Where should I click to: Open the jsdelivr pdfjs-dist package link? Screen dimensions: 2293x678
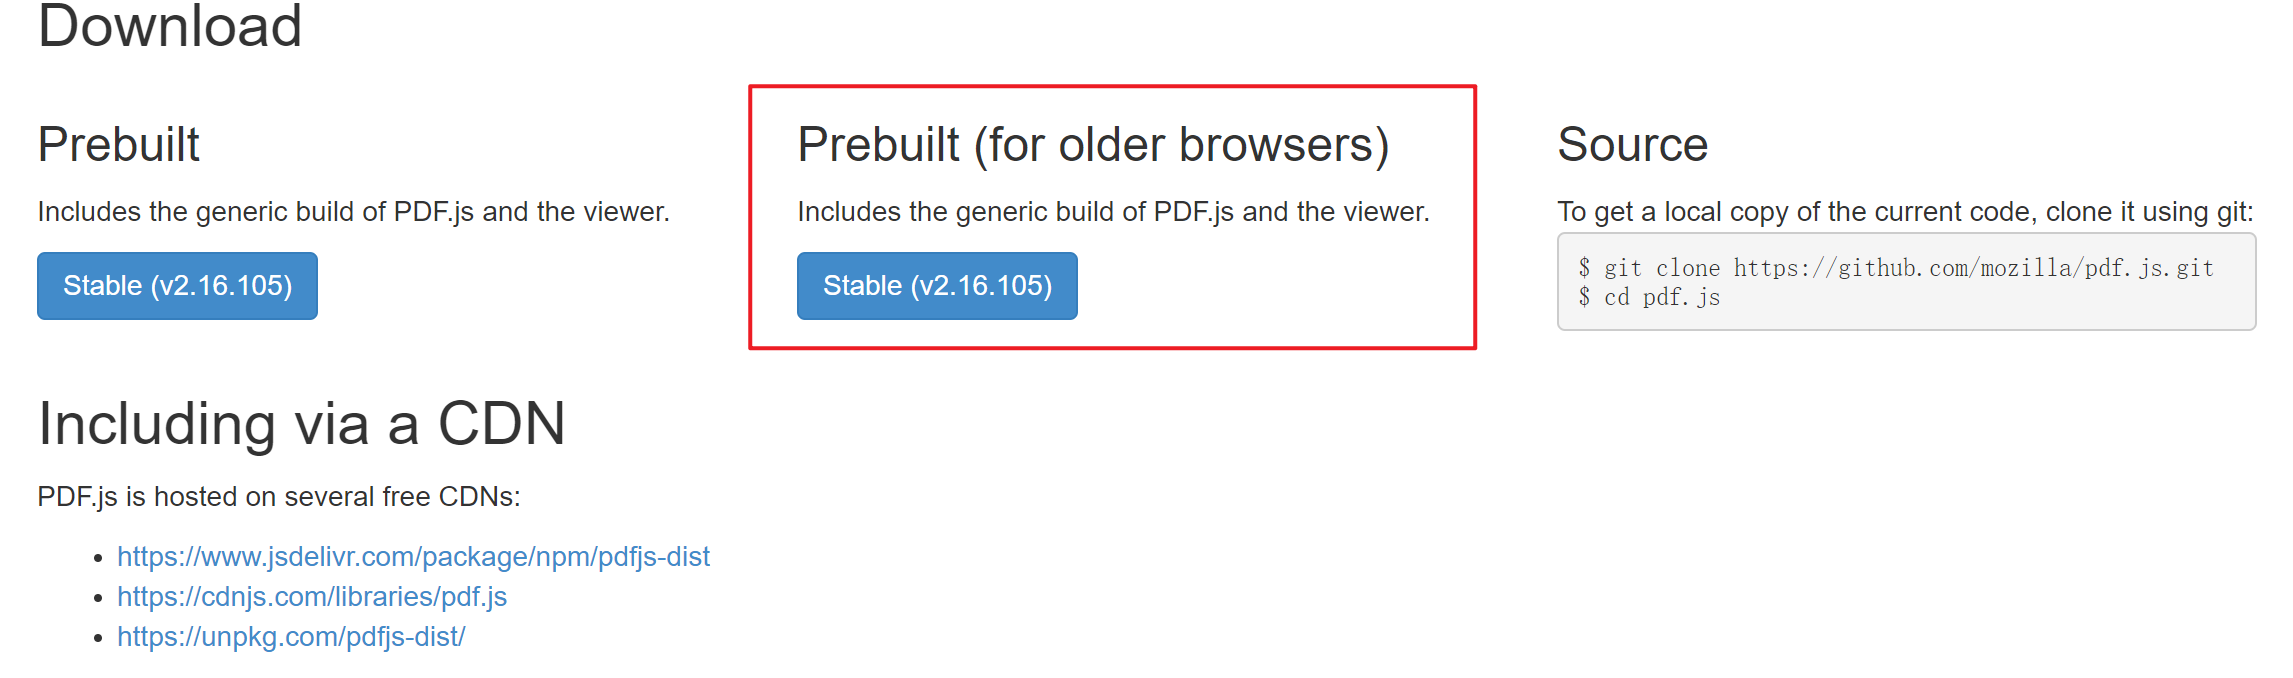413,557
